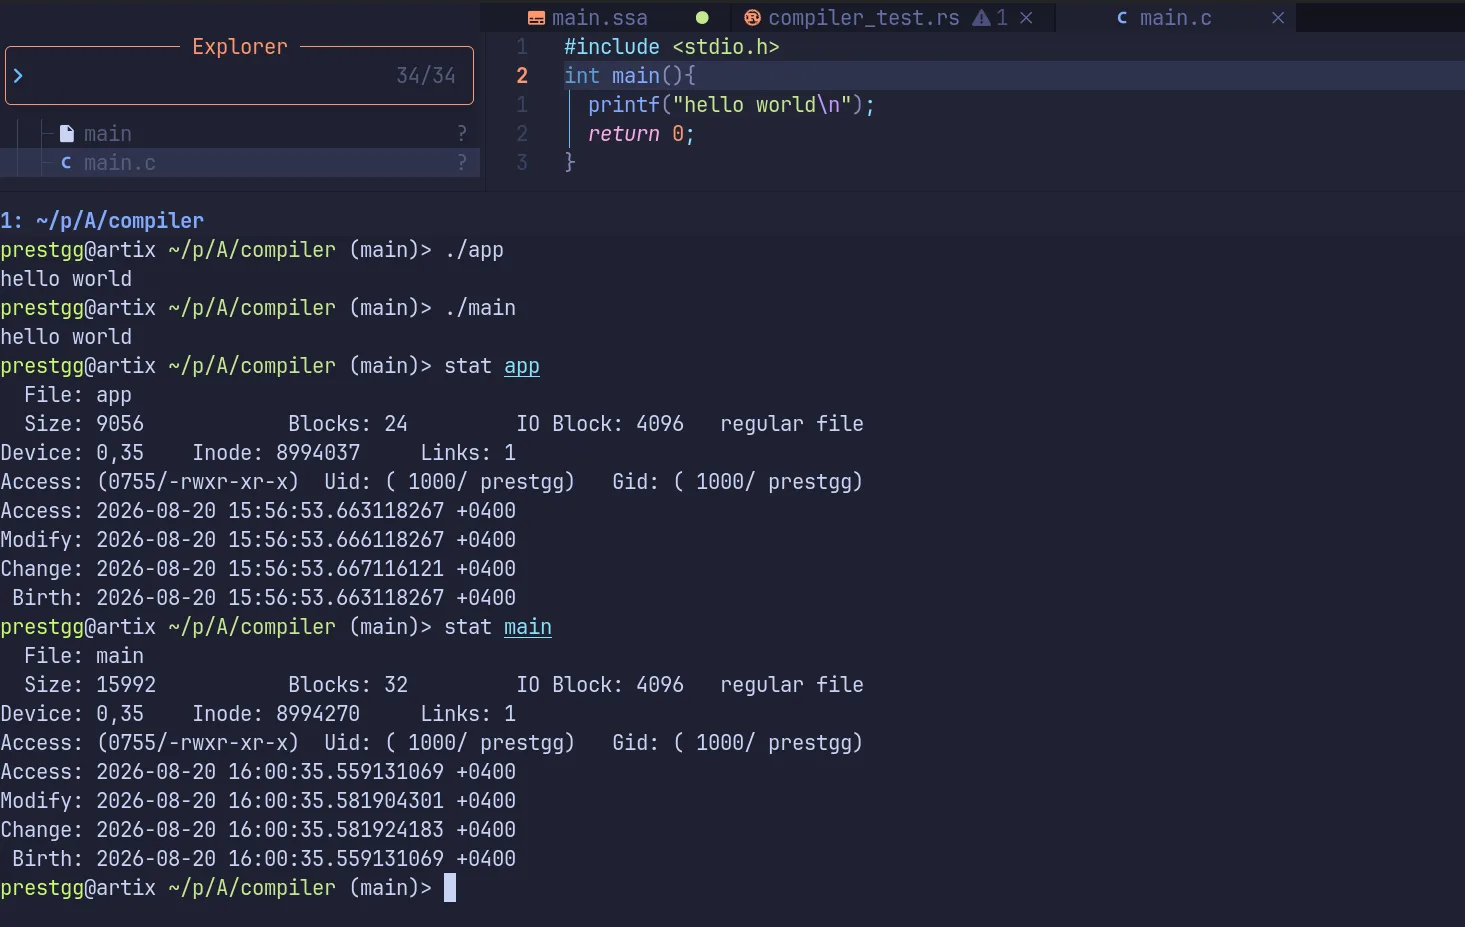This screenshot has width=1465, height=927.
Task: Close the main.c tab
Action: (1278, 18)
